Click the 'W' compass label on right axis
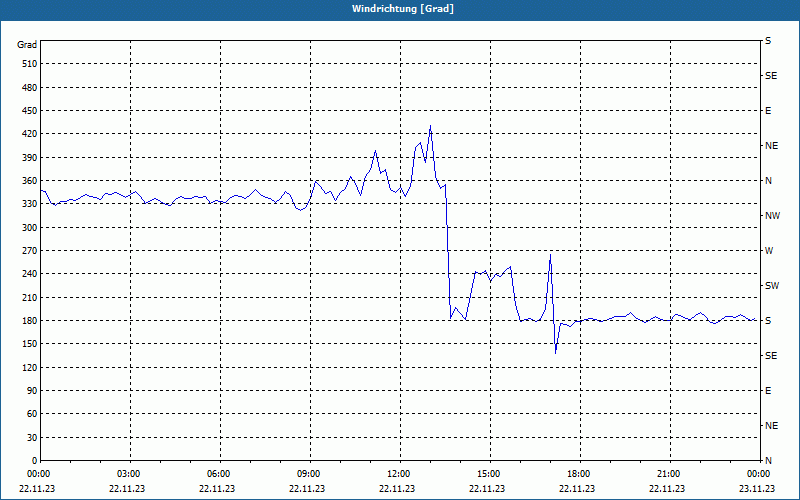 [x=769, y=251]
